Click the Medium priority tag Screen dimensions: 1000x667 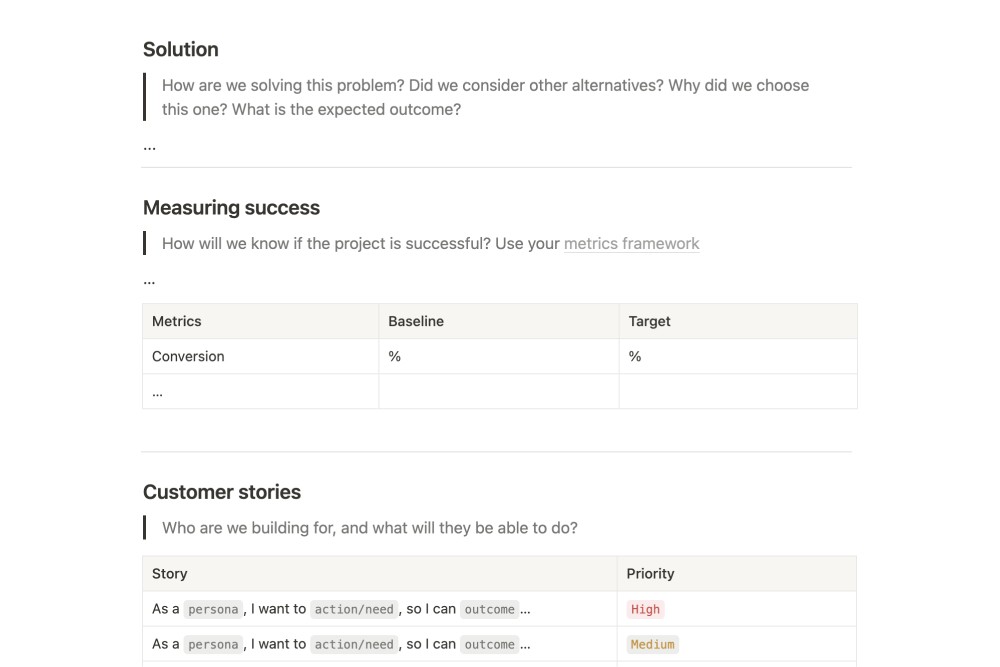652,644
